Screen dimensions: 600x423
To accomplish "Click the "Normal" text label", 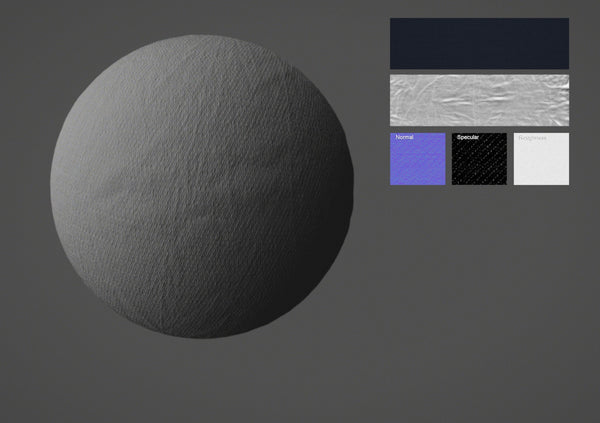I will 405,137.
